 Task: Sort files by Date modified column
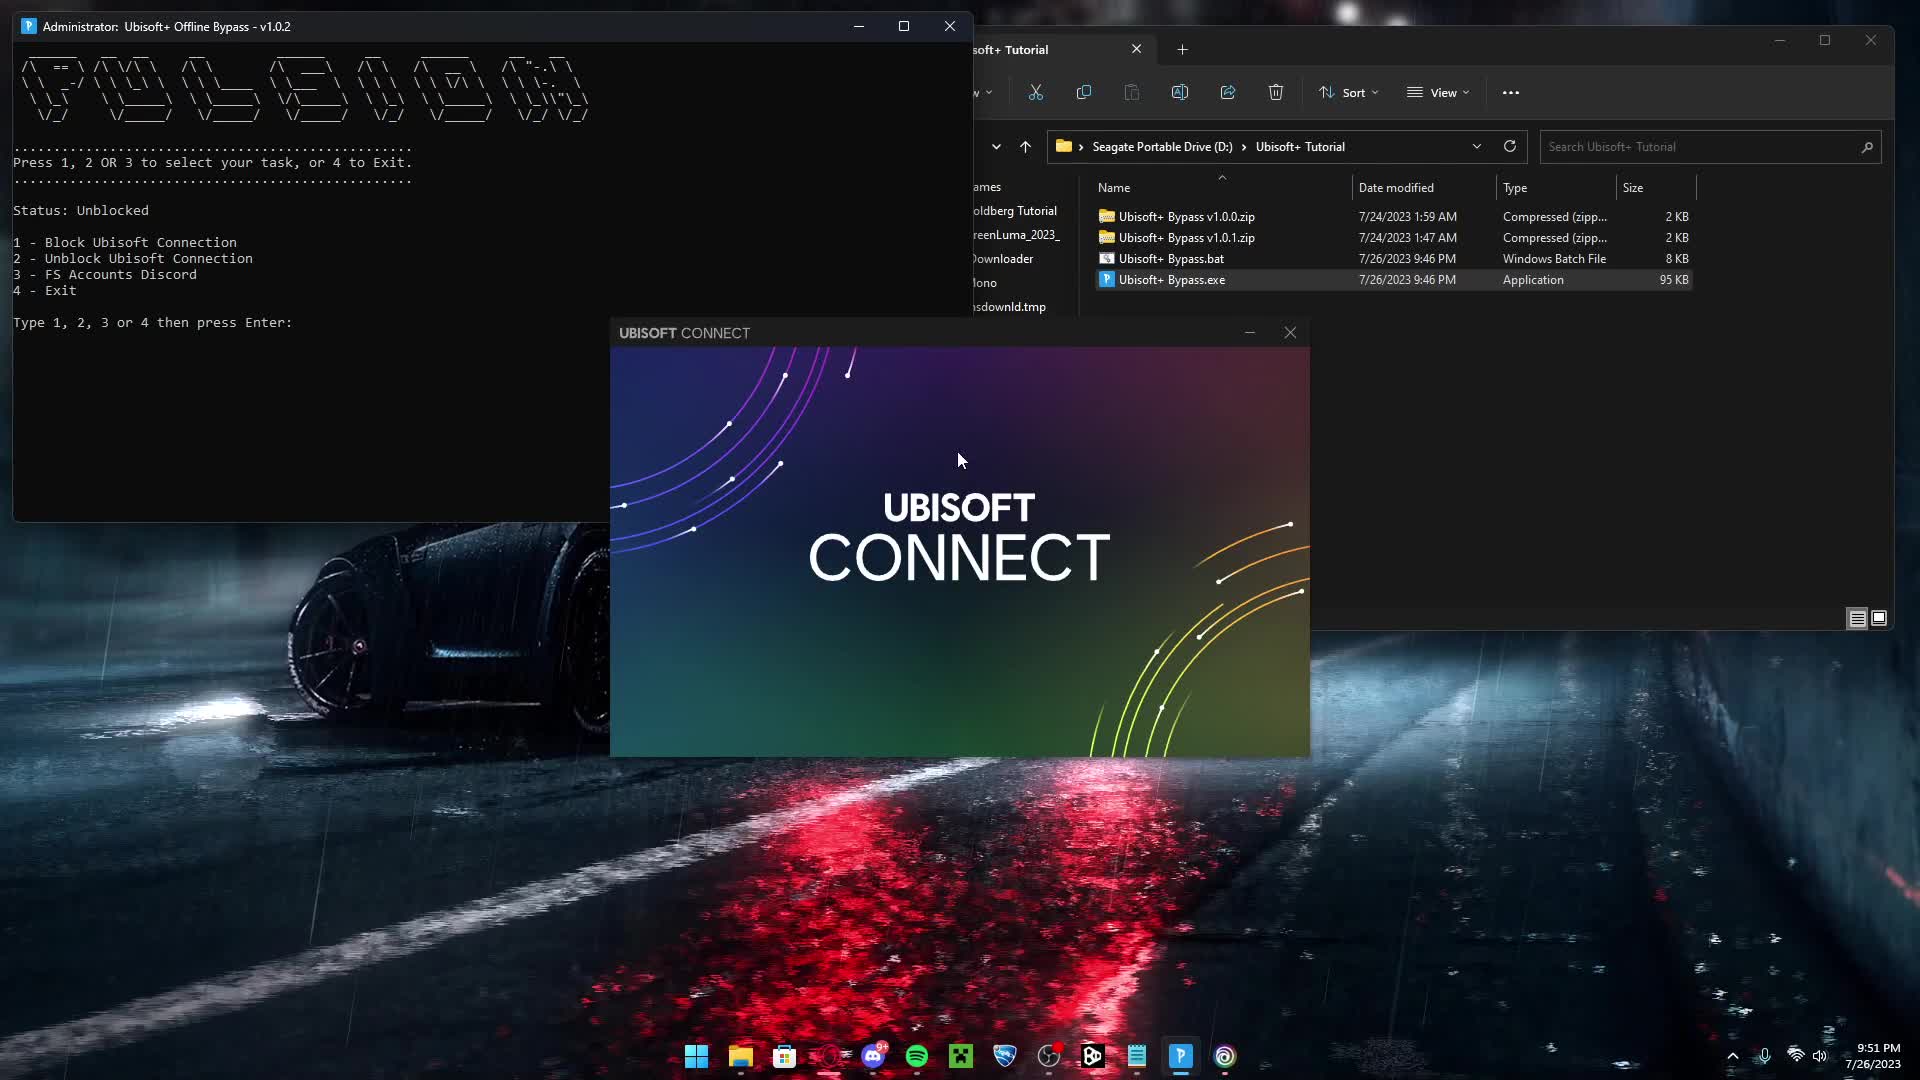point(1396,187)
